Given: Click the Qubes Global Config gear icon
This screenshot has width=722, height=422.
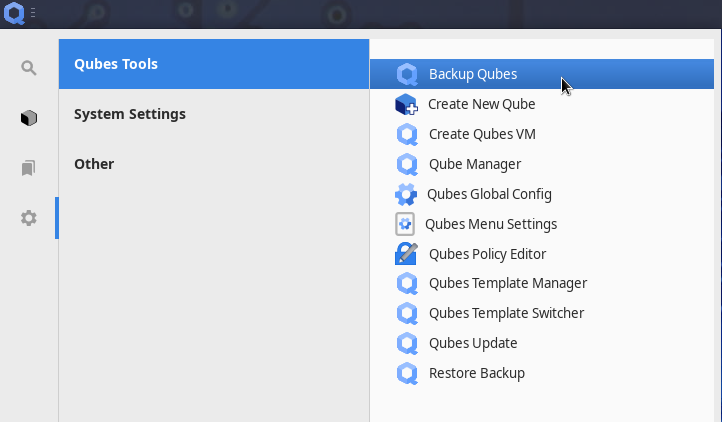Looking at the screenshot, I should [x=406, y=194].
